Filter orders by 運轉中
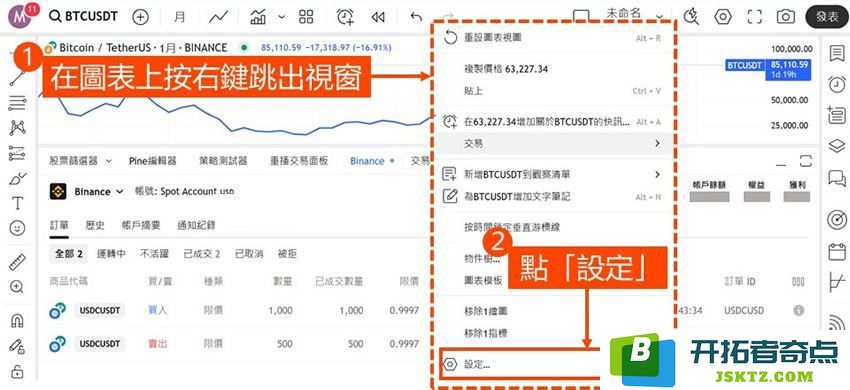The image size is (850, 390). [x=111, y=253]
